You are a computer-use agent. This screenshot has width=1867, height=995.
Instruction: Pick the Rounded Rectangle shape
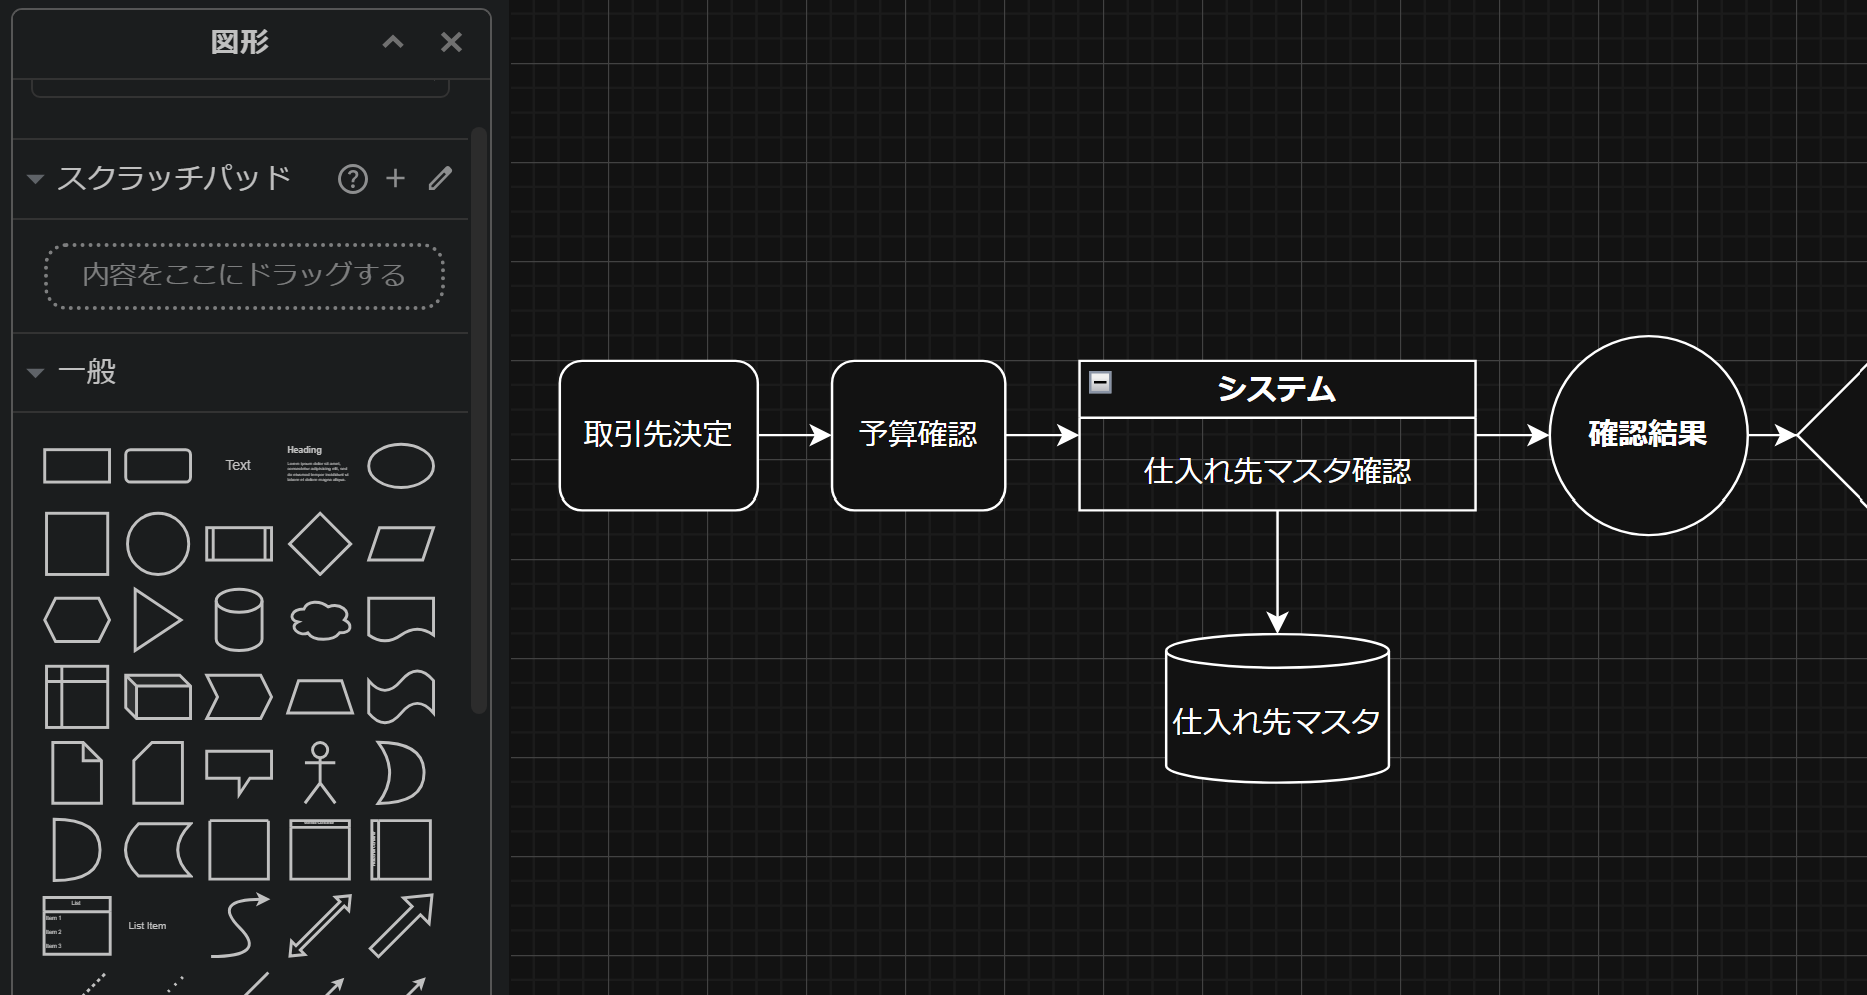coord(158,466)
